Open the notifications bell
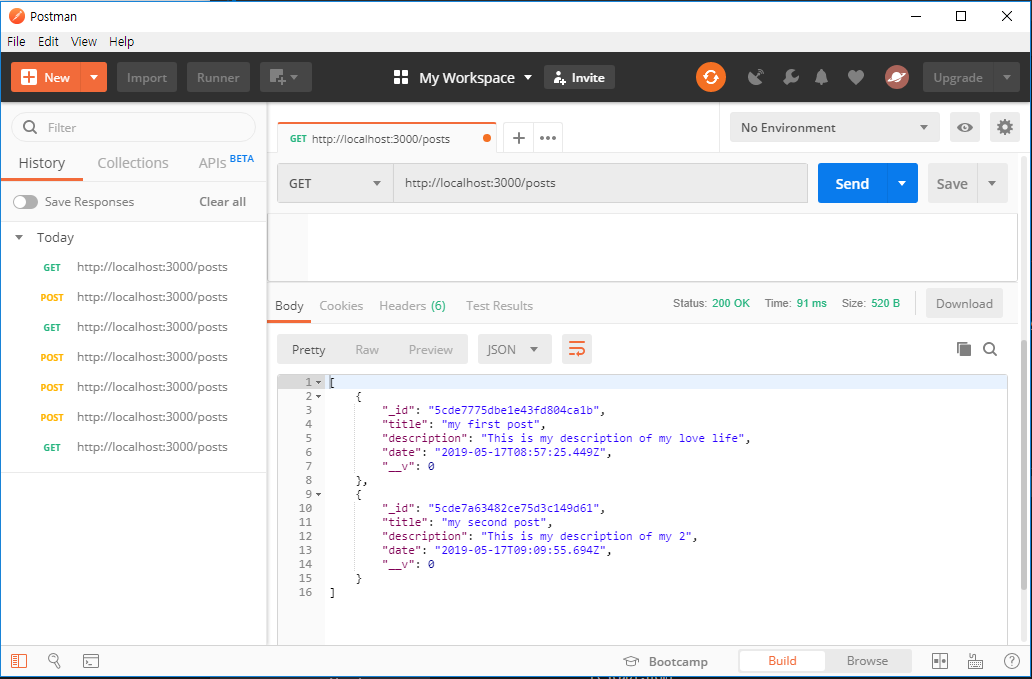This screenshot has height=679, width=1032. click(821, 78)
